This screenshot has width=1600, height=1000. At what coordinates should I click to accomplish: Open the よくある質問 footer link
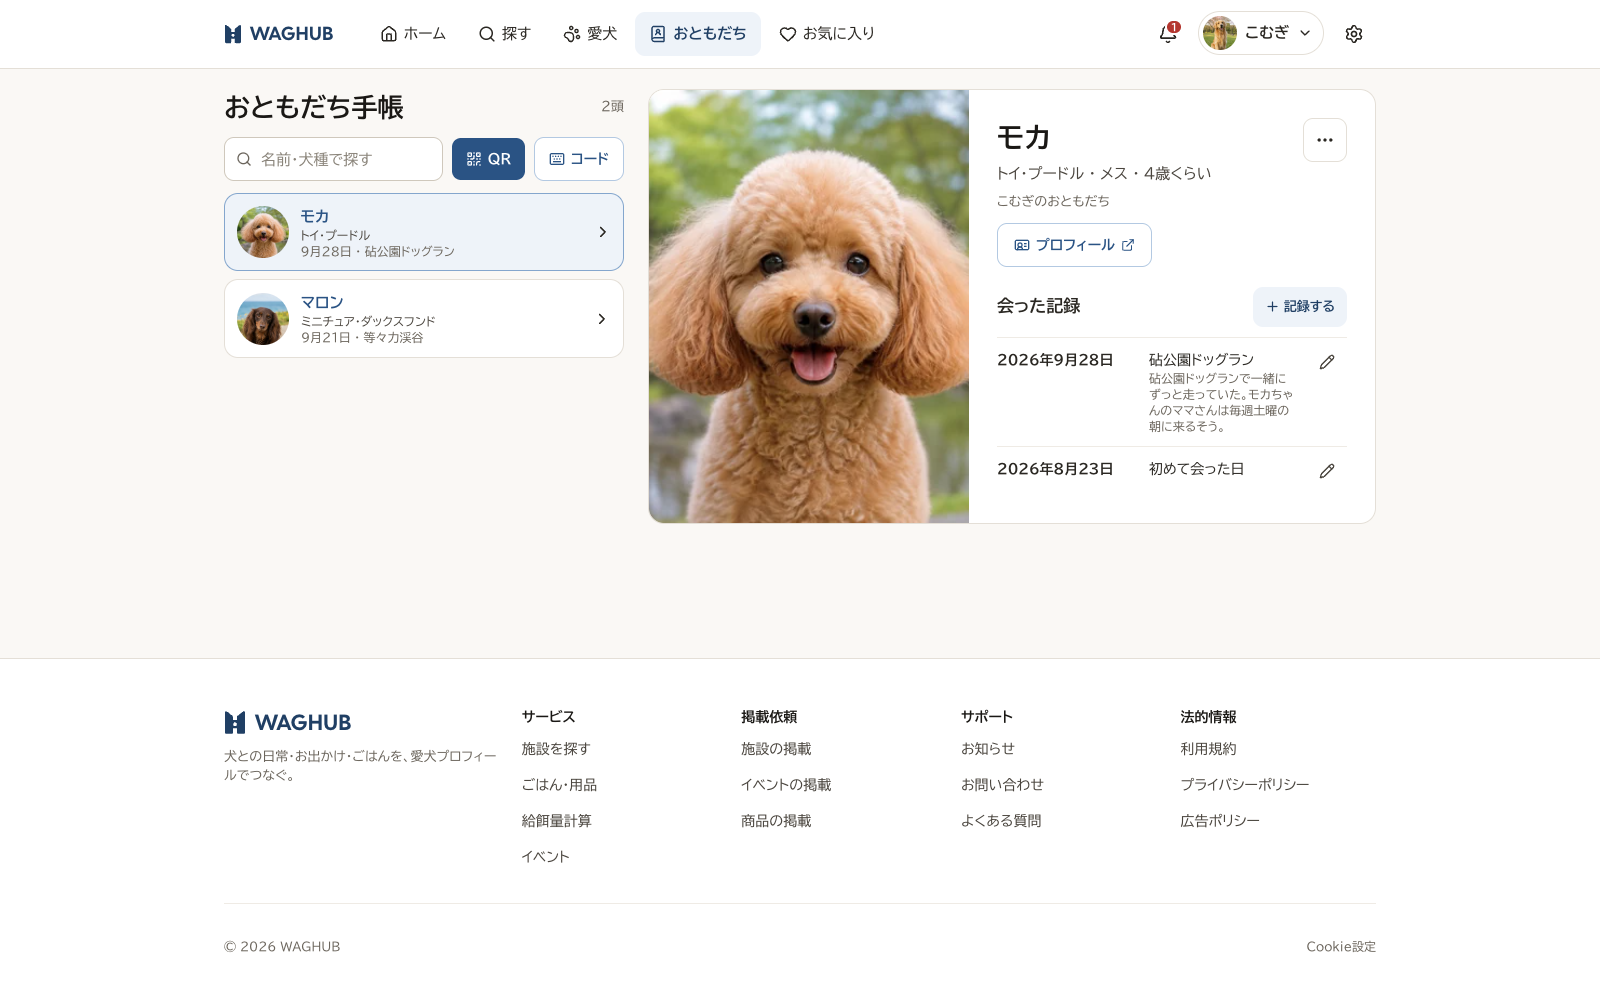[1001, 821]
